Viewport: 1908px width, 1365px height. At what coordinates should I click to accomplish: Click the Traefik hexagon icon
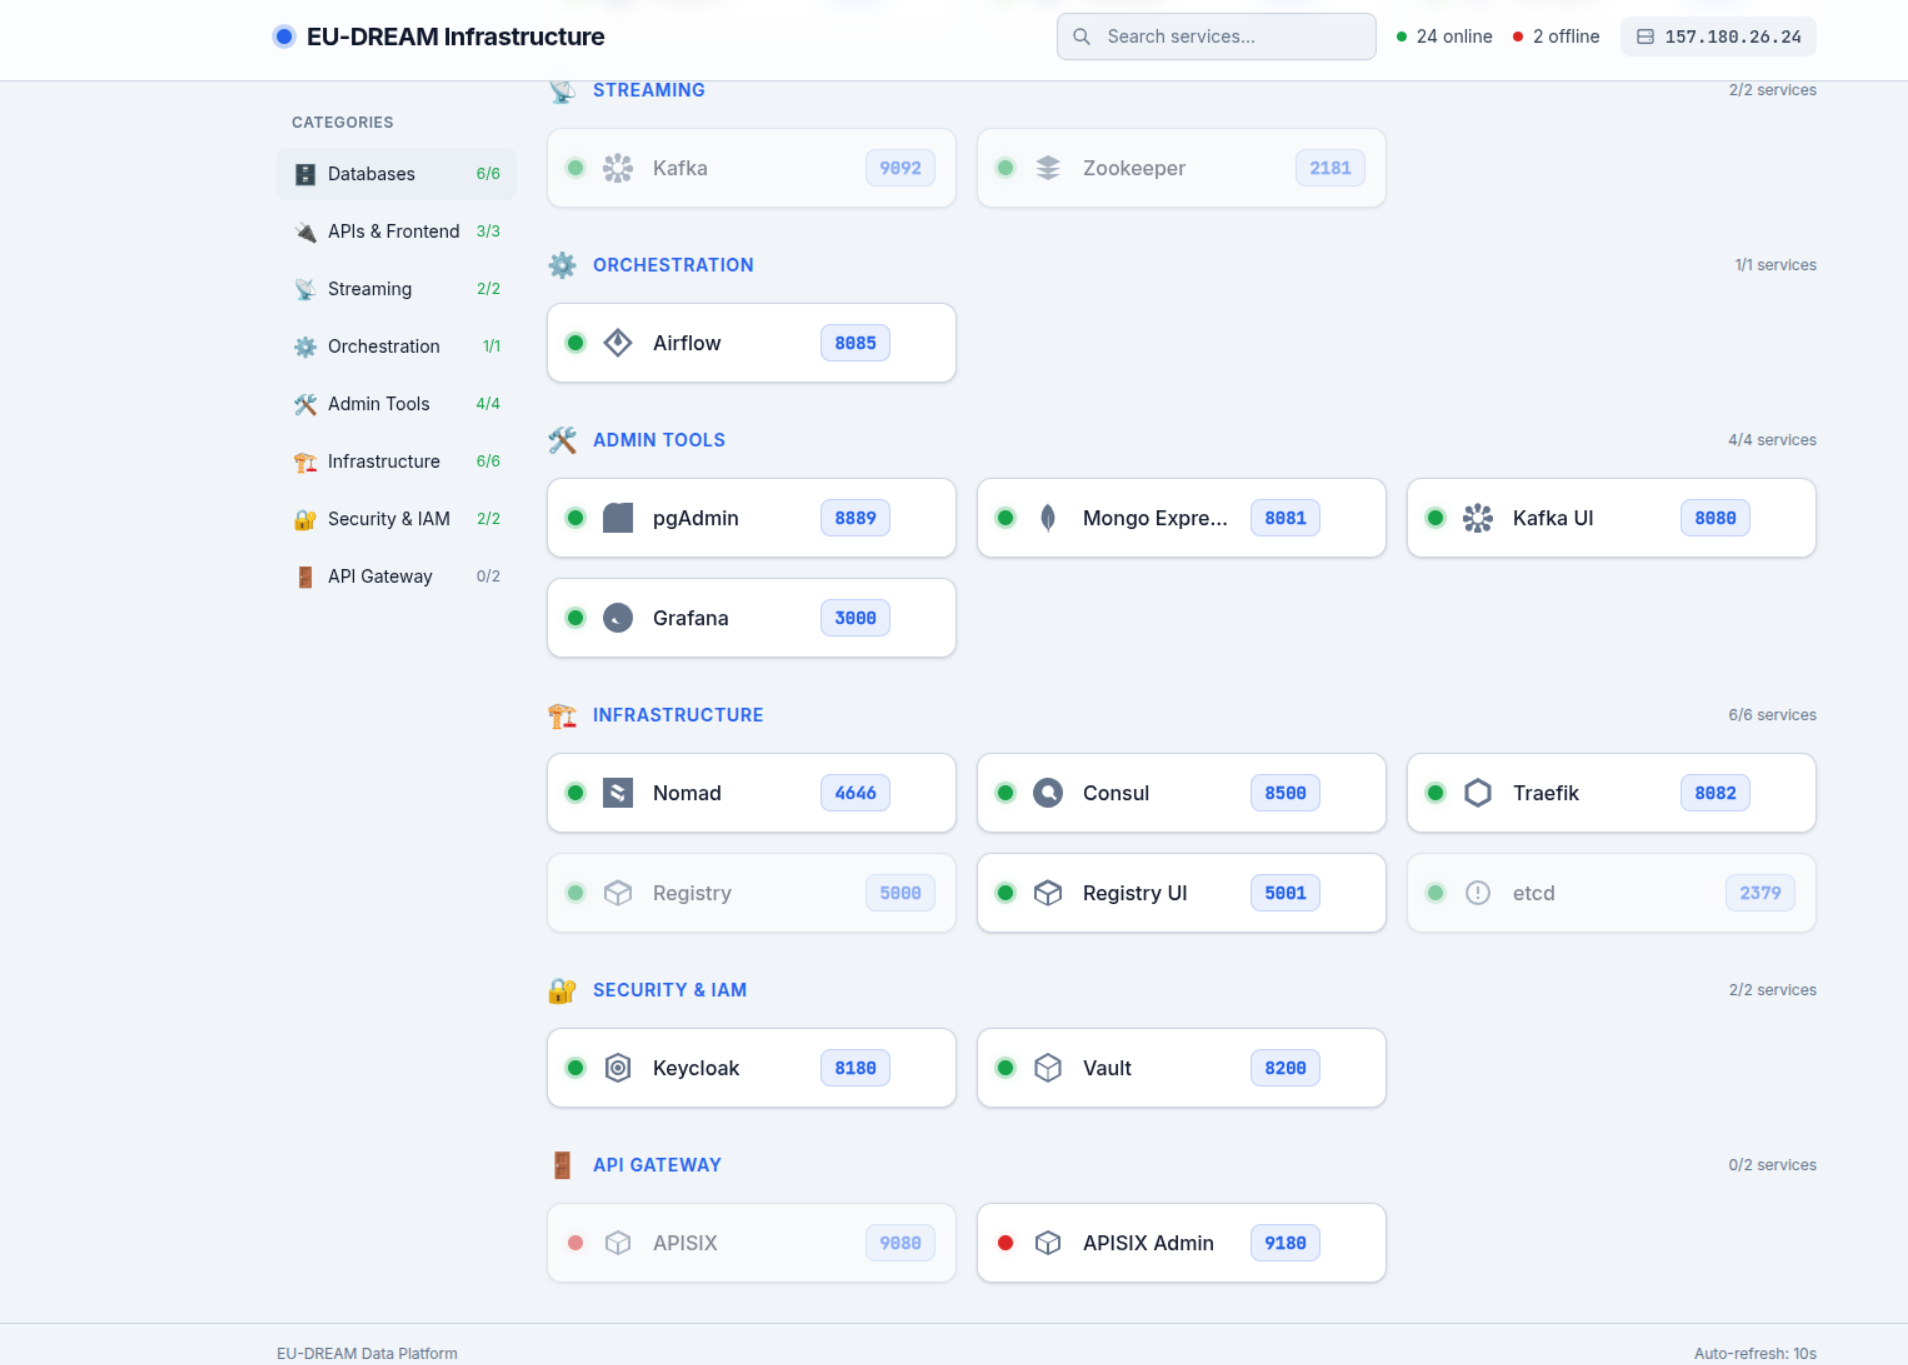[x=1477, y=793]
